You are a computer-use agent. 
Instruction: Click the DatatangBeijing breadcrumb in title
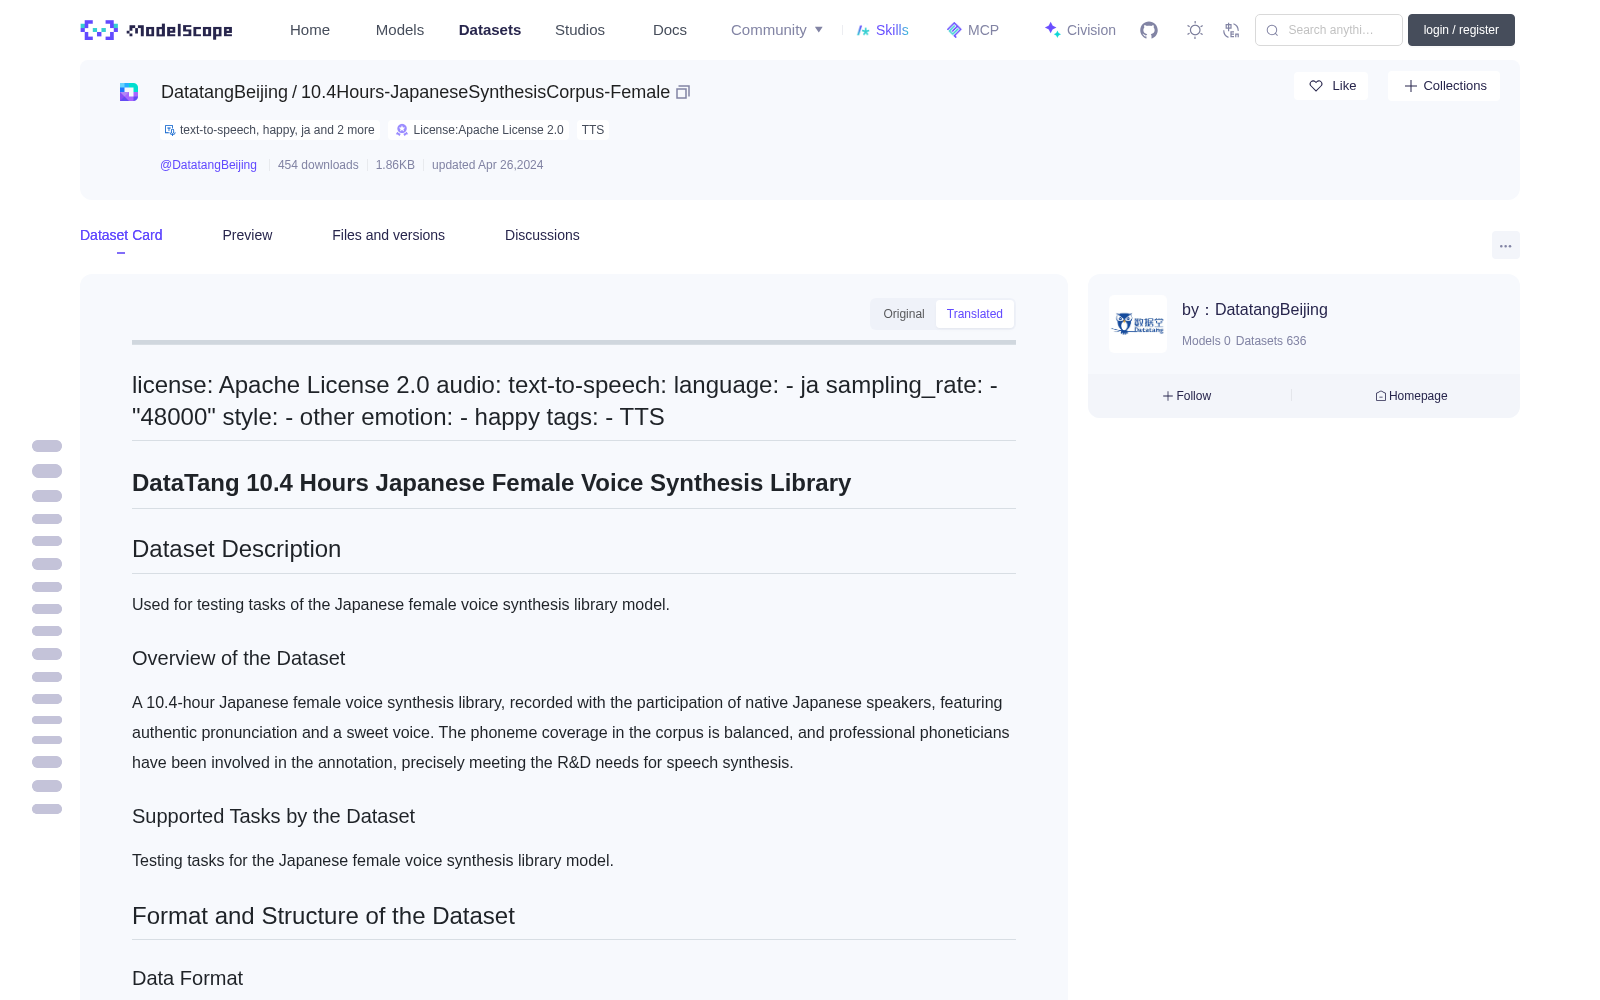click(x=224, y=92)
